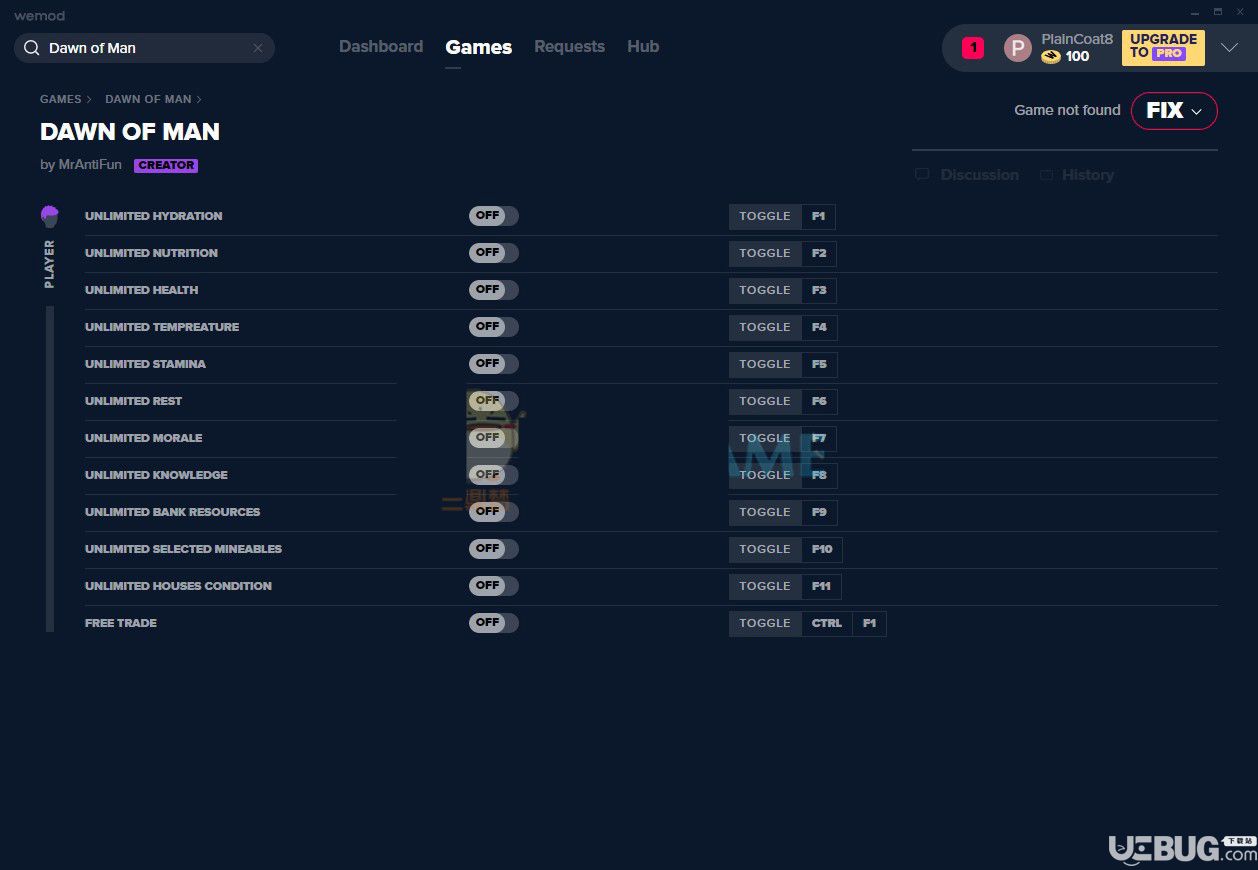
Task: Click Toggle button for Unlimited Rest
Action: pos(765,402)
